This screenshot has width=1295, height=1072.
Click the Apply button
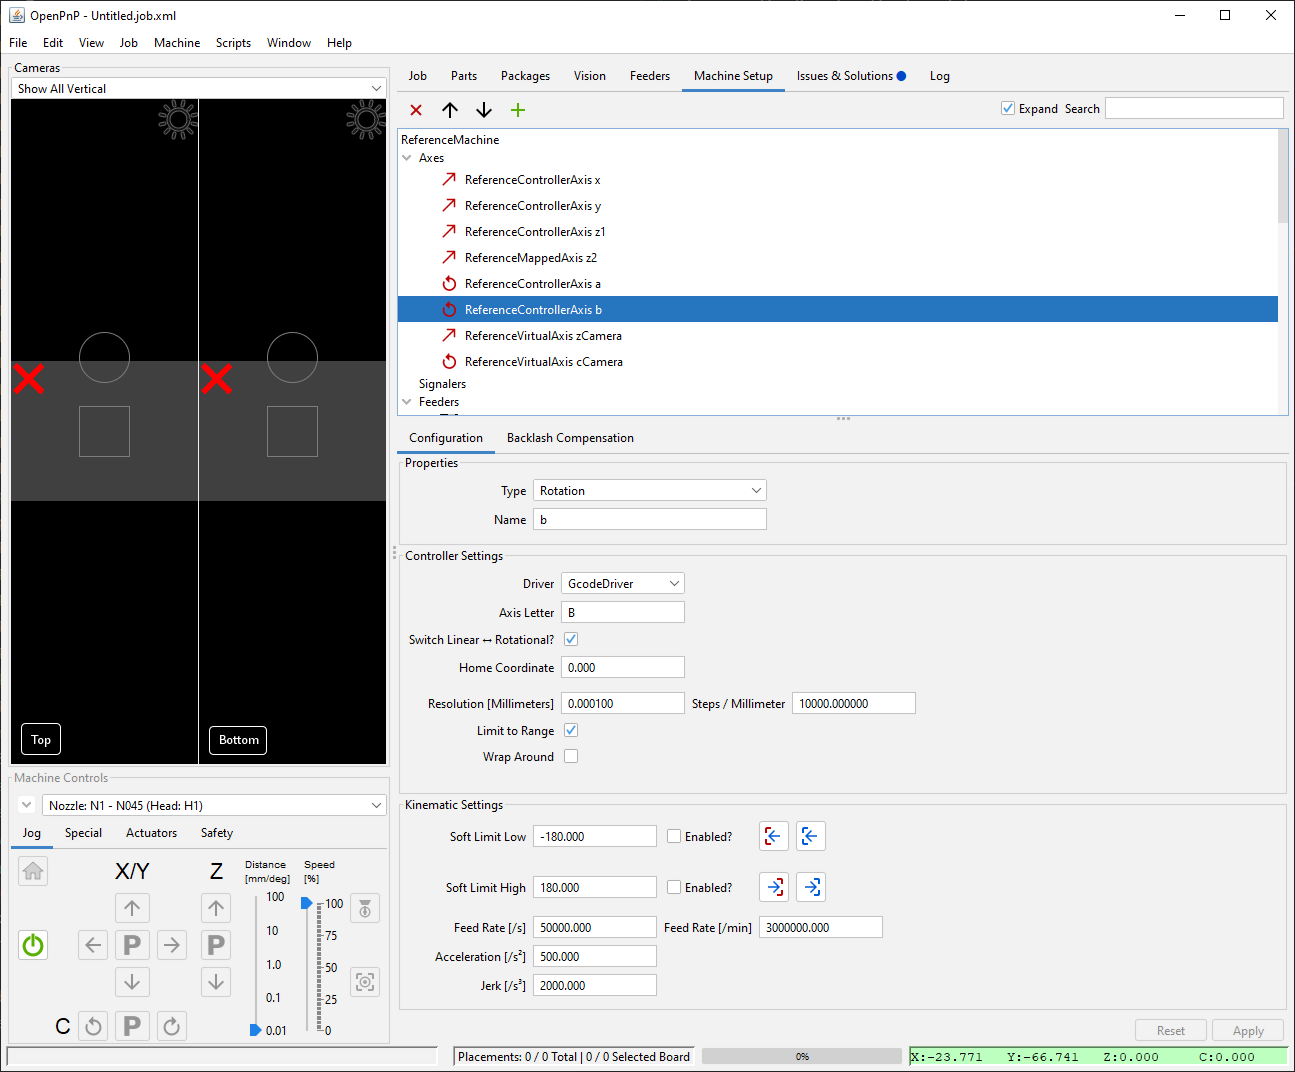[x=1247, y=1031]
